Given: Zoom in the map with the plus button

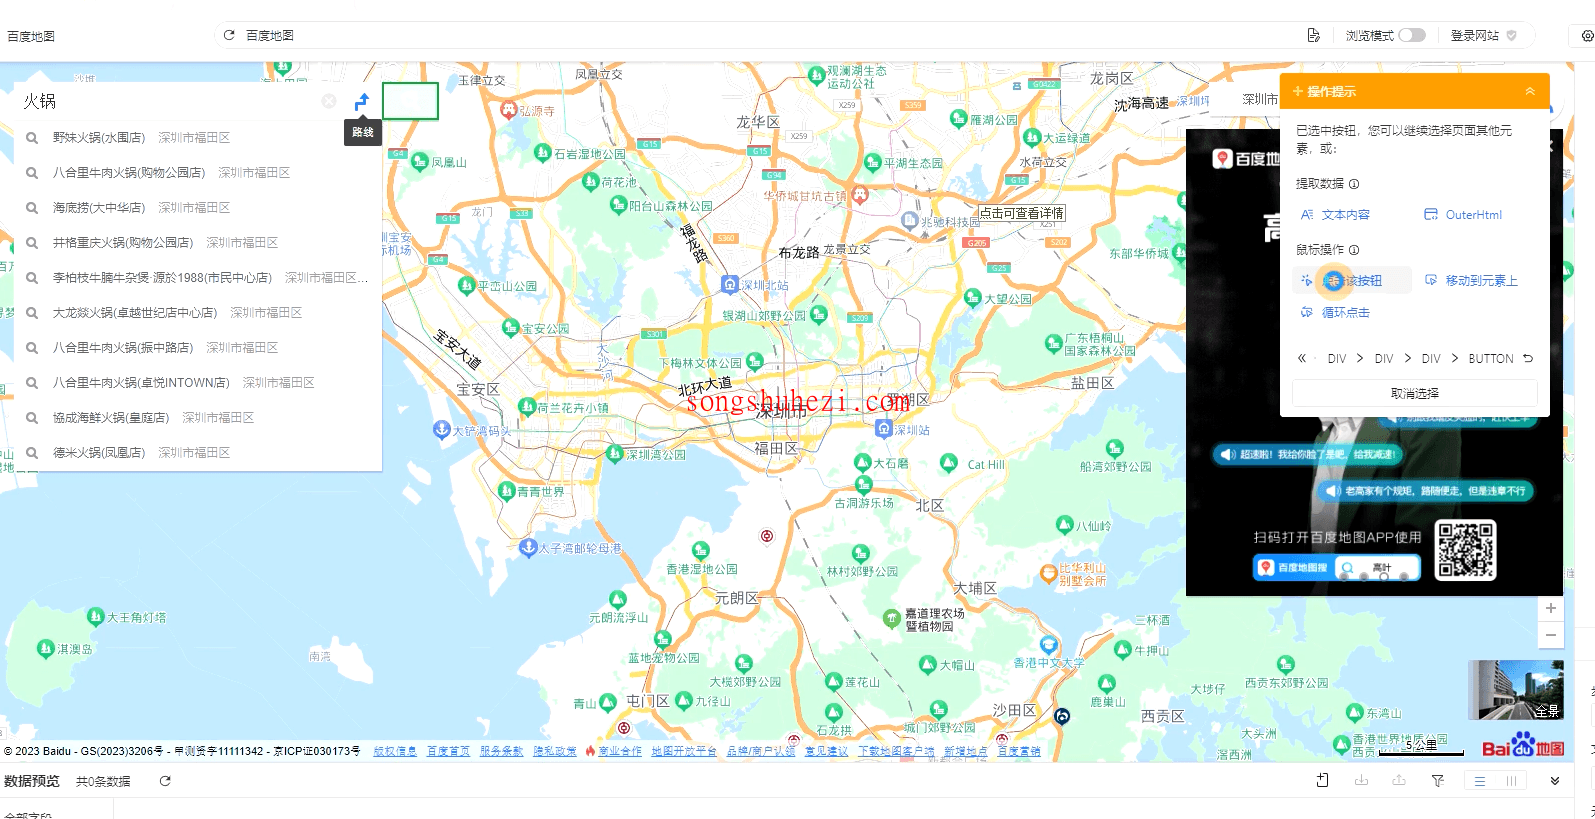Looking at the screenshot, I should 1551,608.
